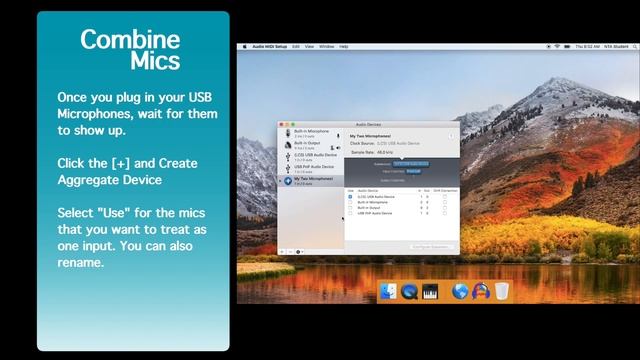The width and height of the screenshot is (640, 360).
Task: Enable Drift Correction for USB PnP Audio Device
Action: point(445,213)
